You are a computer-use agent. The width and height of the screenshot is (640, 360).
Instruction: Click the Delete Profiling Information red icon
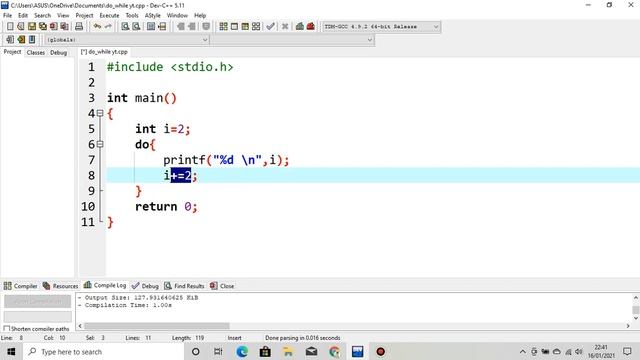pyautogui.click(x=311, y=27)
